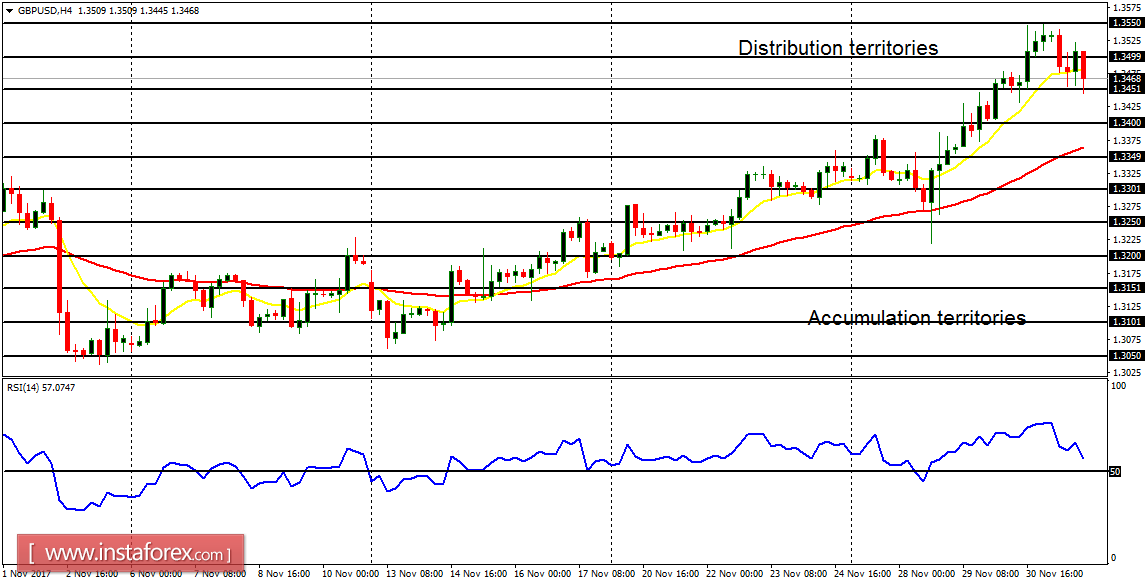Click the 1.3075 price axis value
The image size is (1147, 585).
tap(1126, 339)
